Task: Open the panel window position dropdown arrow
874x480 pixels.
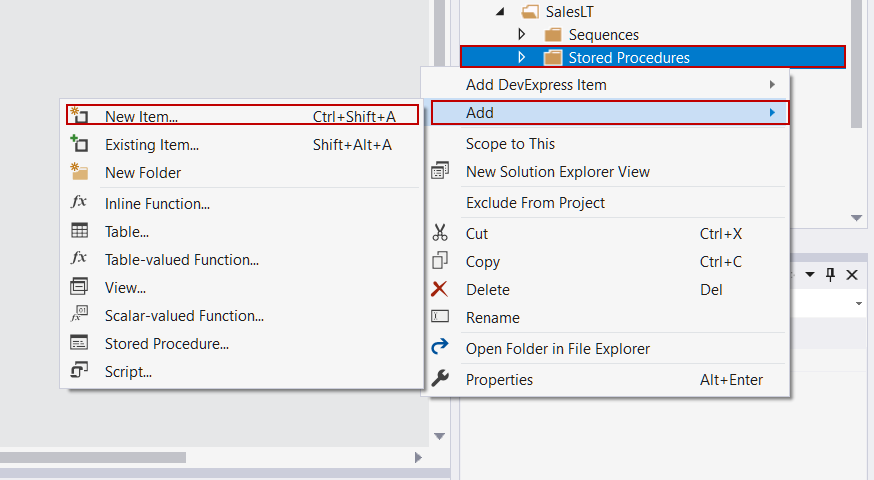Action: (810, 275)
